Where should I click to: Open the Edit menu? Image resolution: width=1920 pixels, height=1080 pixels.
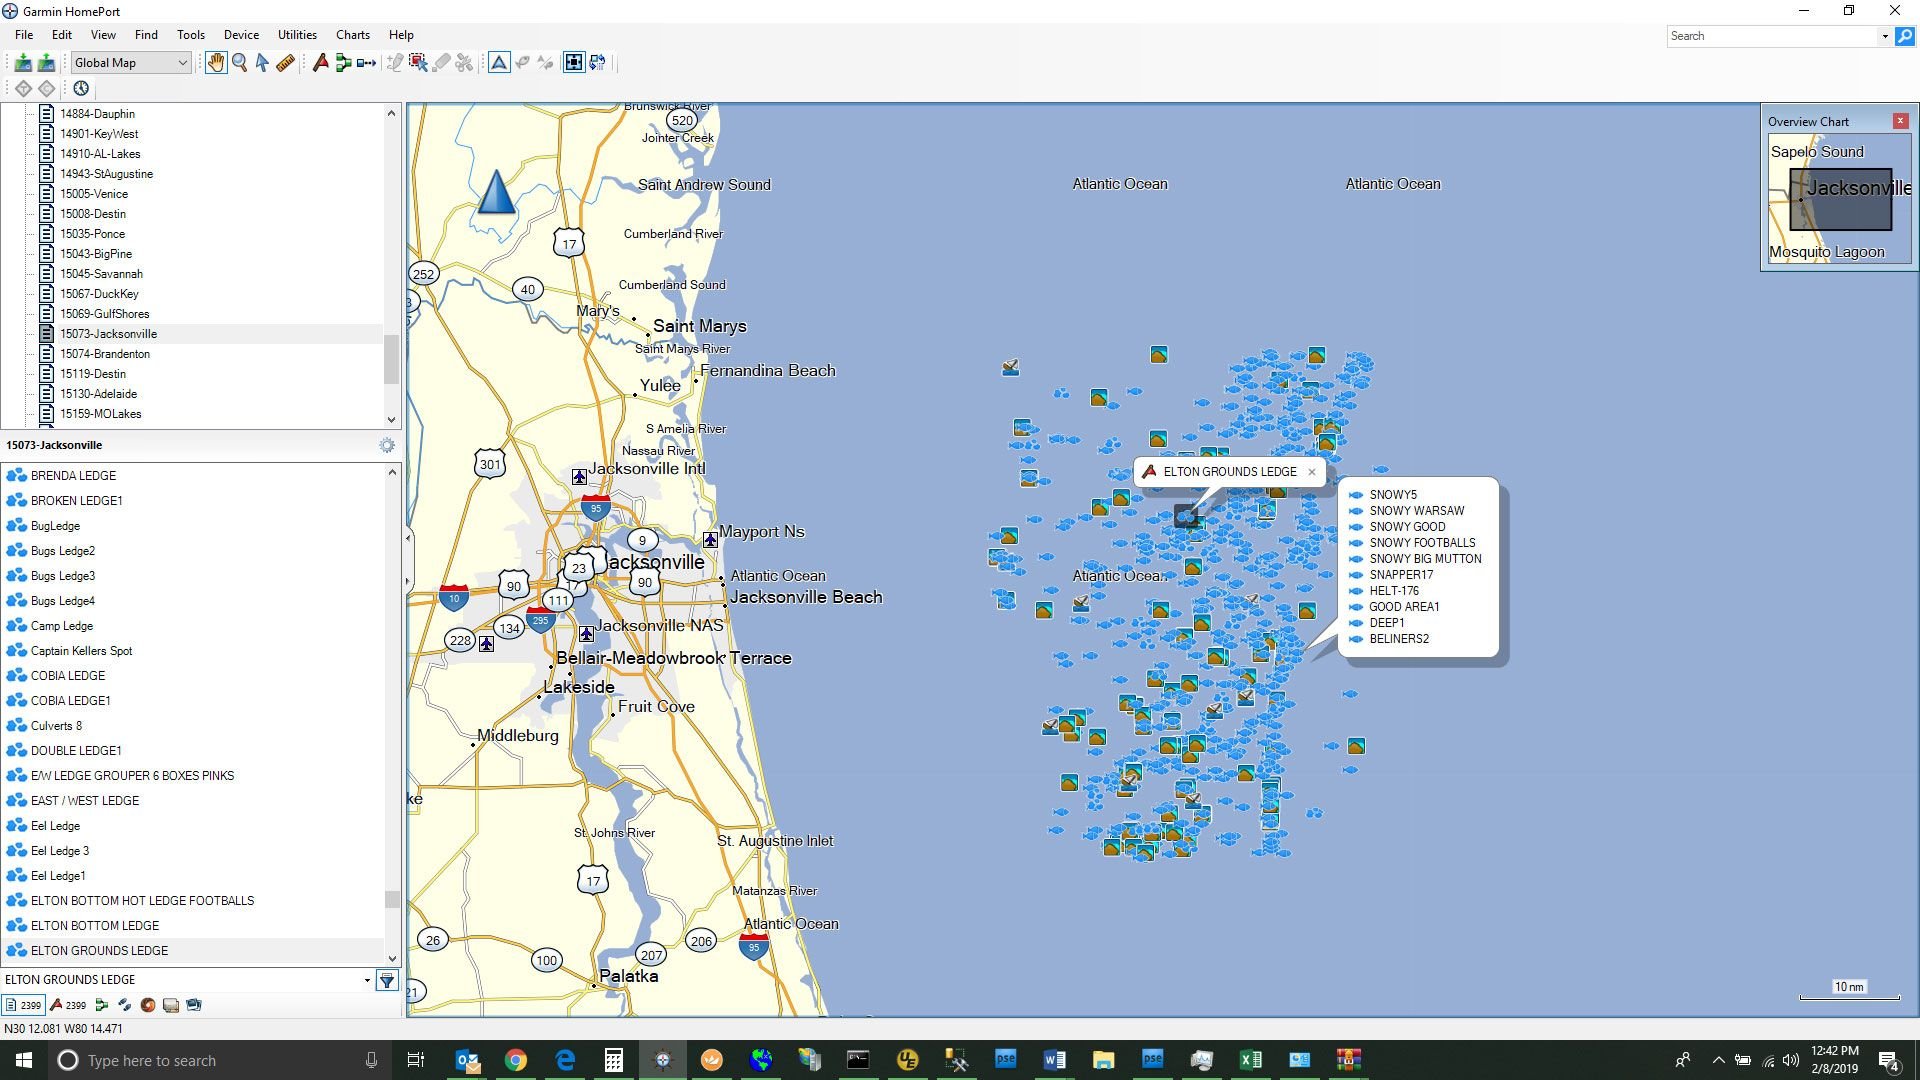(x=62, y=35)
